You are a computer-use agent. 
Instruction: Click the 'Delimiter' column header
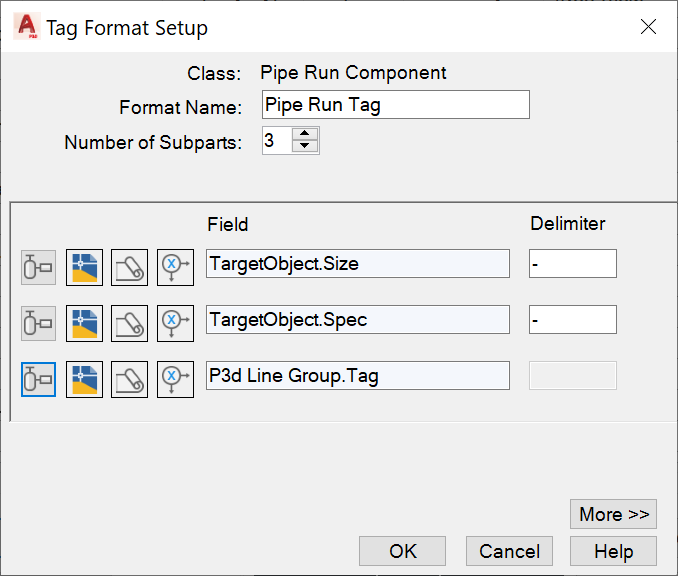(568, 224)
